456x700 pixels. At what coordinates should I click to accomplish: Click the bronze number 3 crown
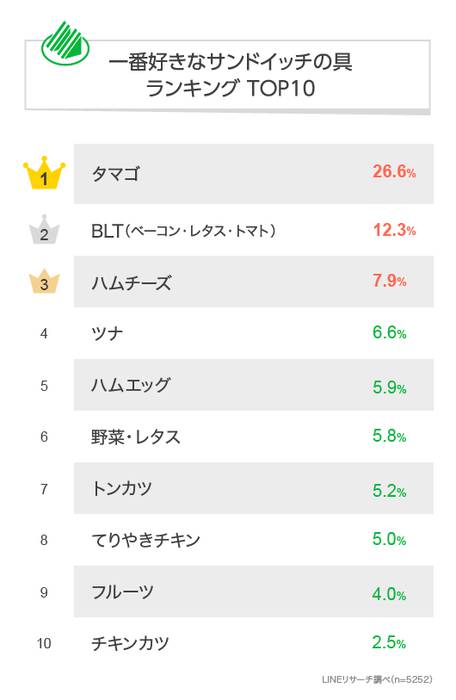44,281
